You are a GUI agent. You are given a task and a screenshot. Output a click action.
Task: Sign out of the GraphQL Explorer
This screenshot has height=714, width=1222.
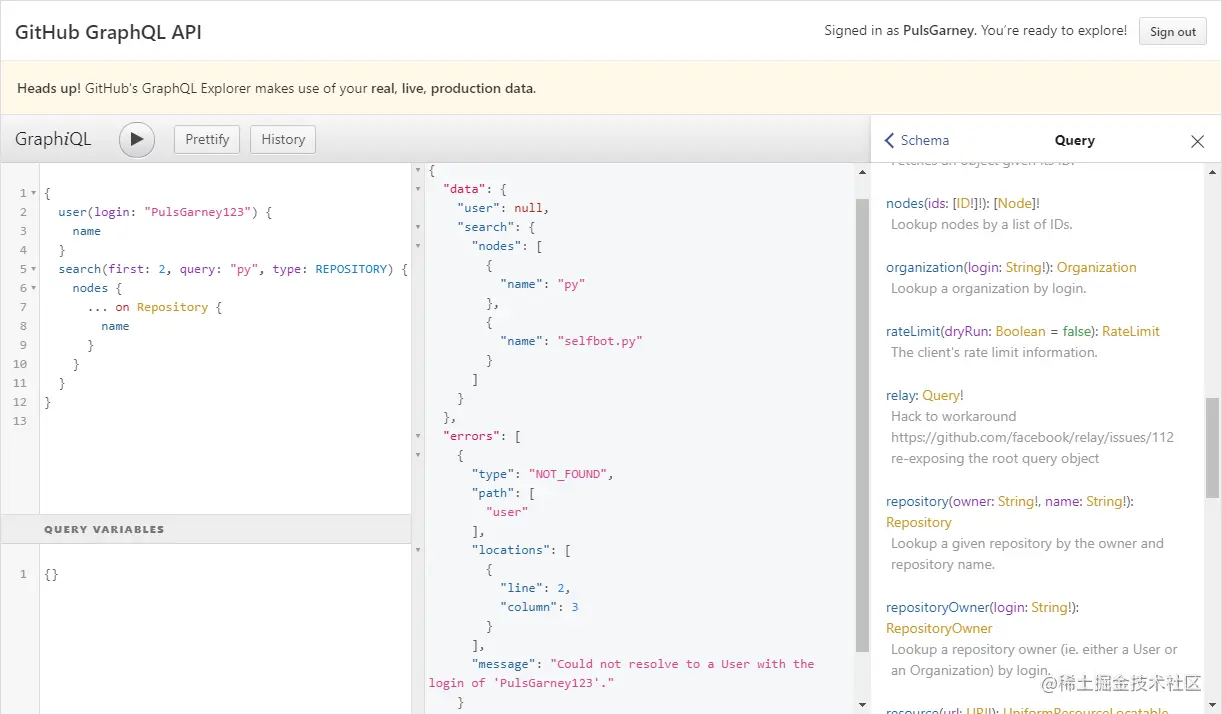pos(1172,31)
